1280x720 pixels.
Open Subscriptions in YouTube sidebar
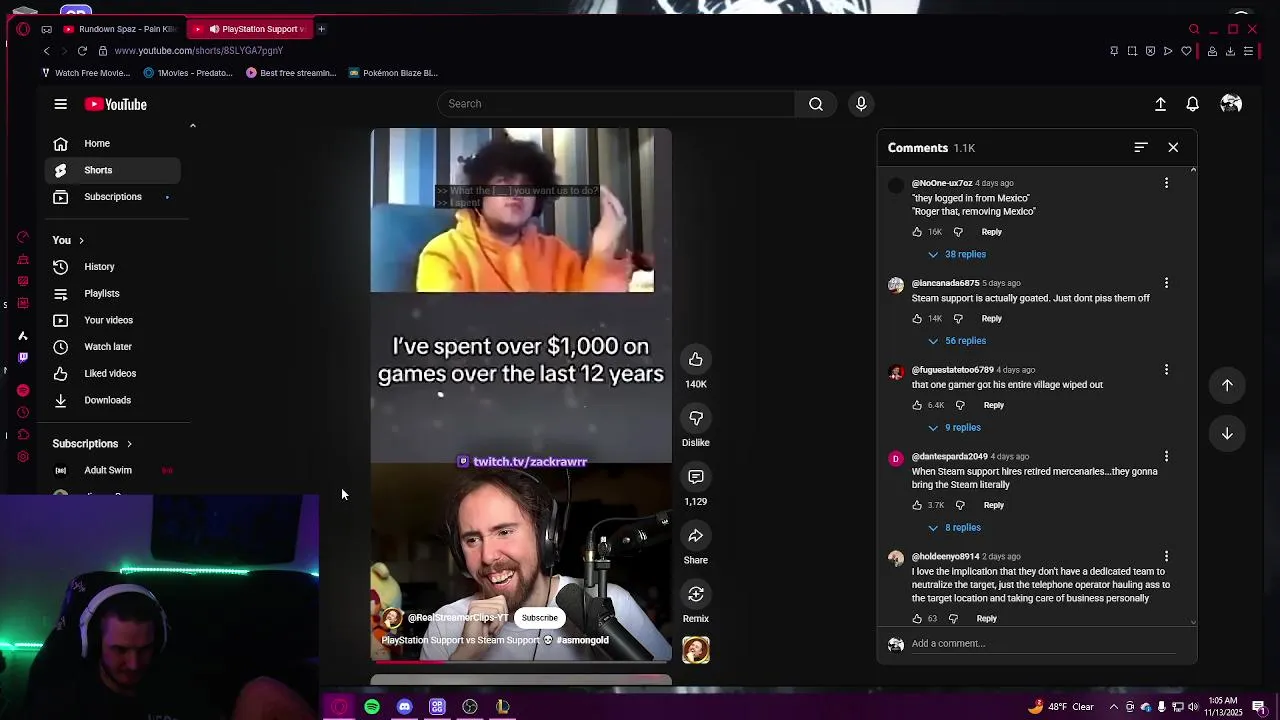pyautogui.click(x=113, y=197)
